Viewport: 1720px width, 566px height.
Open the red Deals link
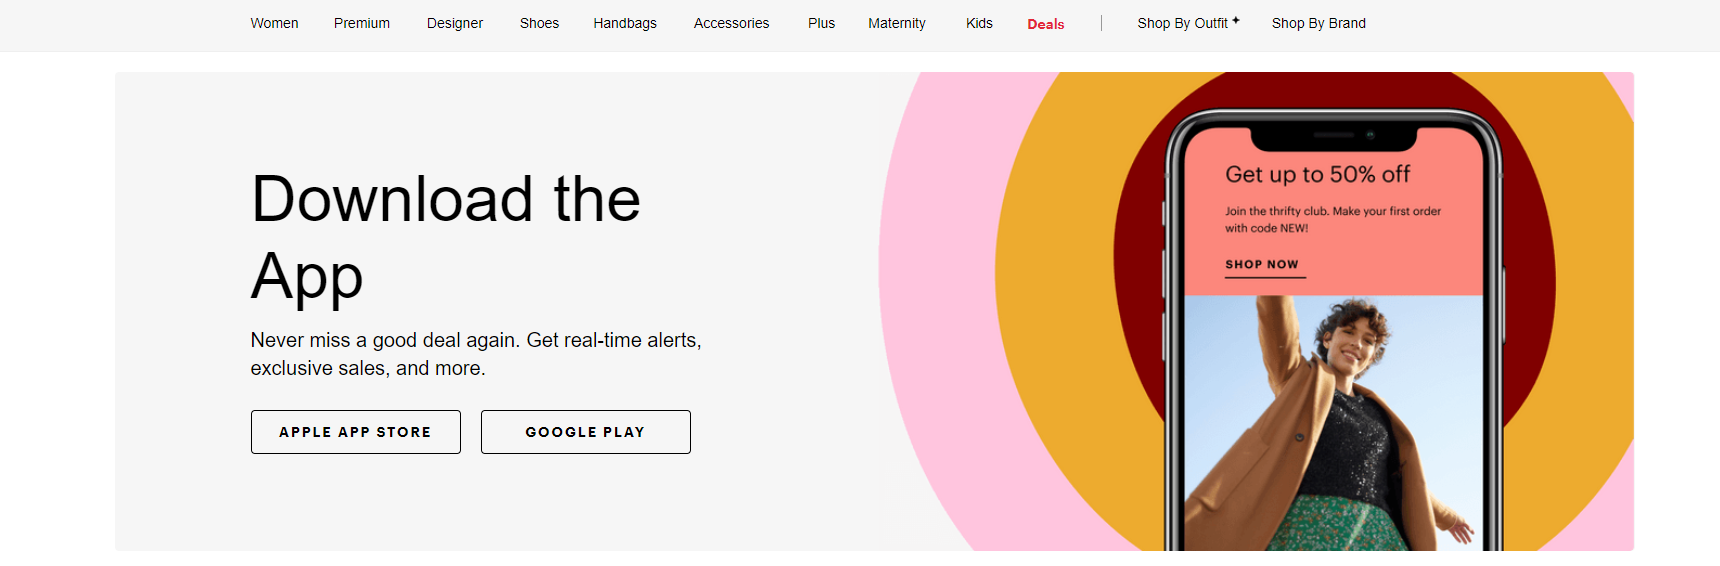tap(1045, 24)
